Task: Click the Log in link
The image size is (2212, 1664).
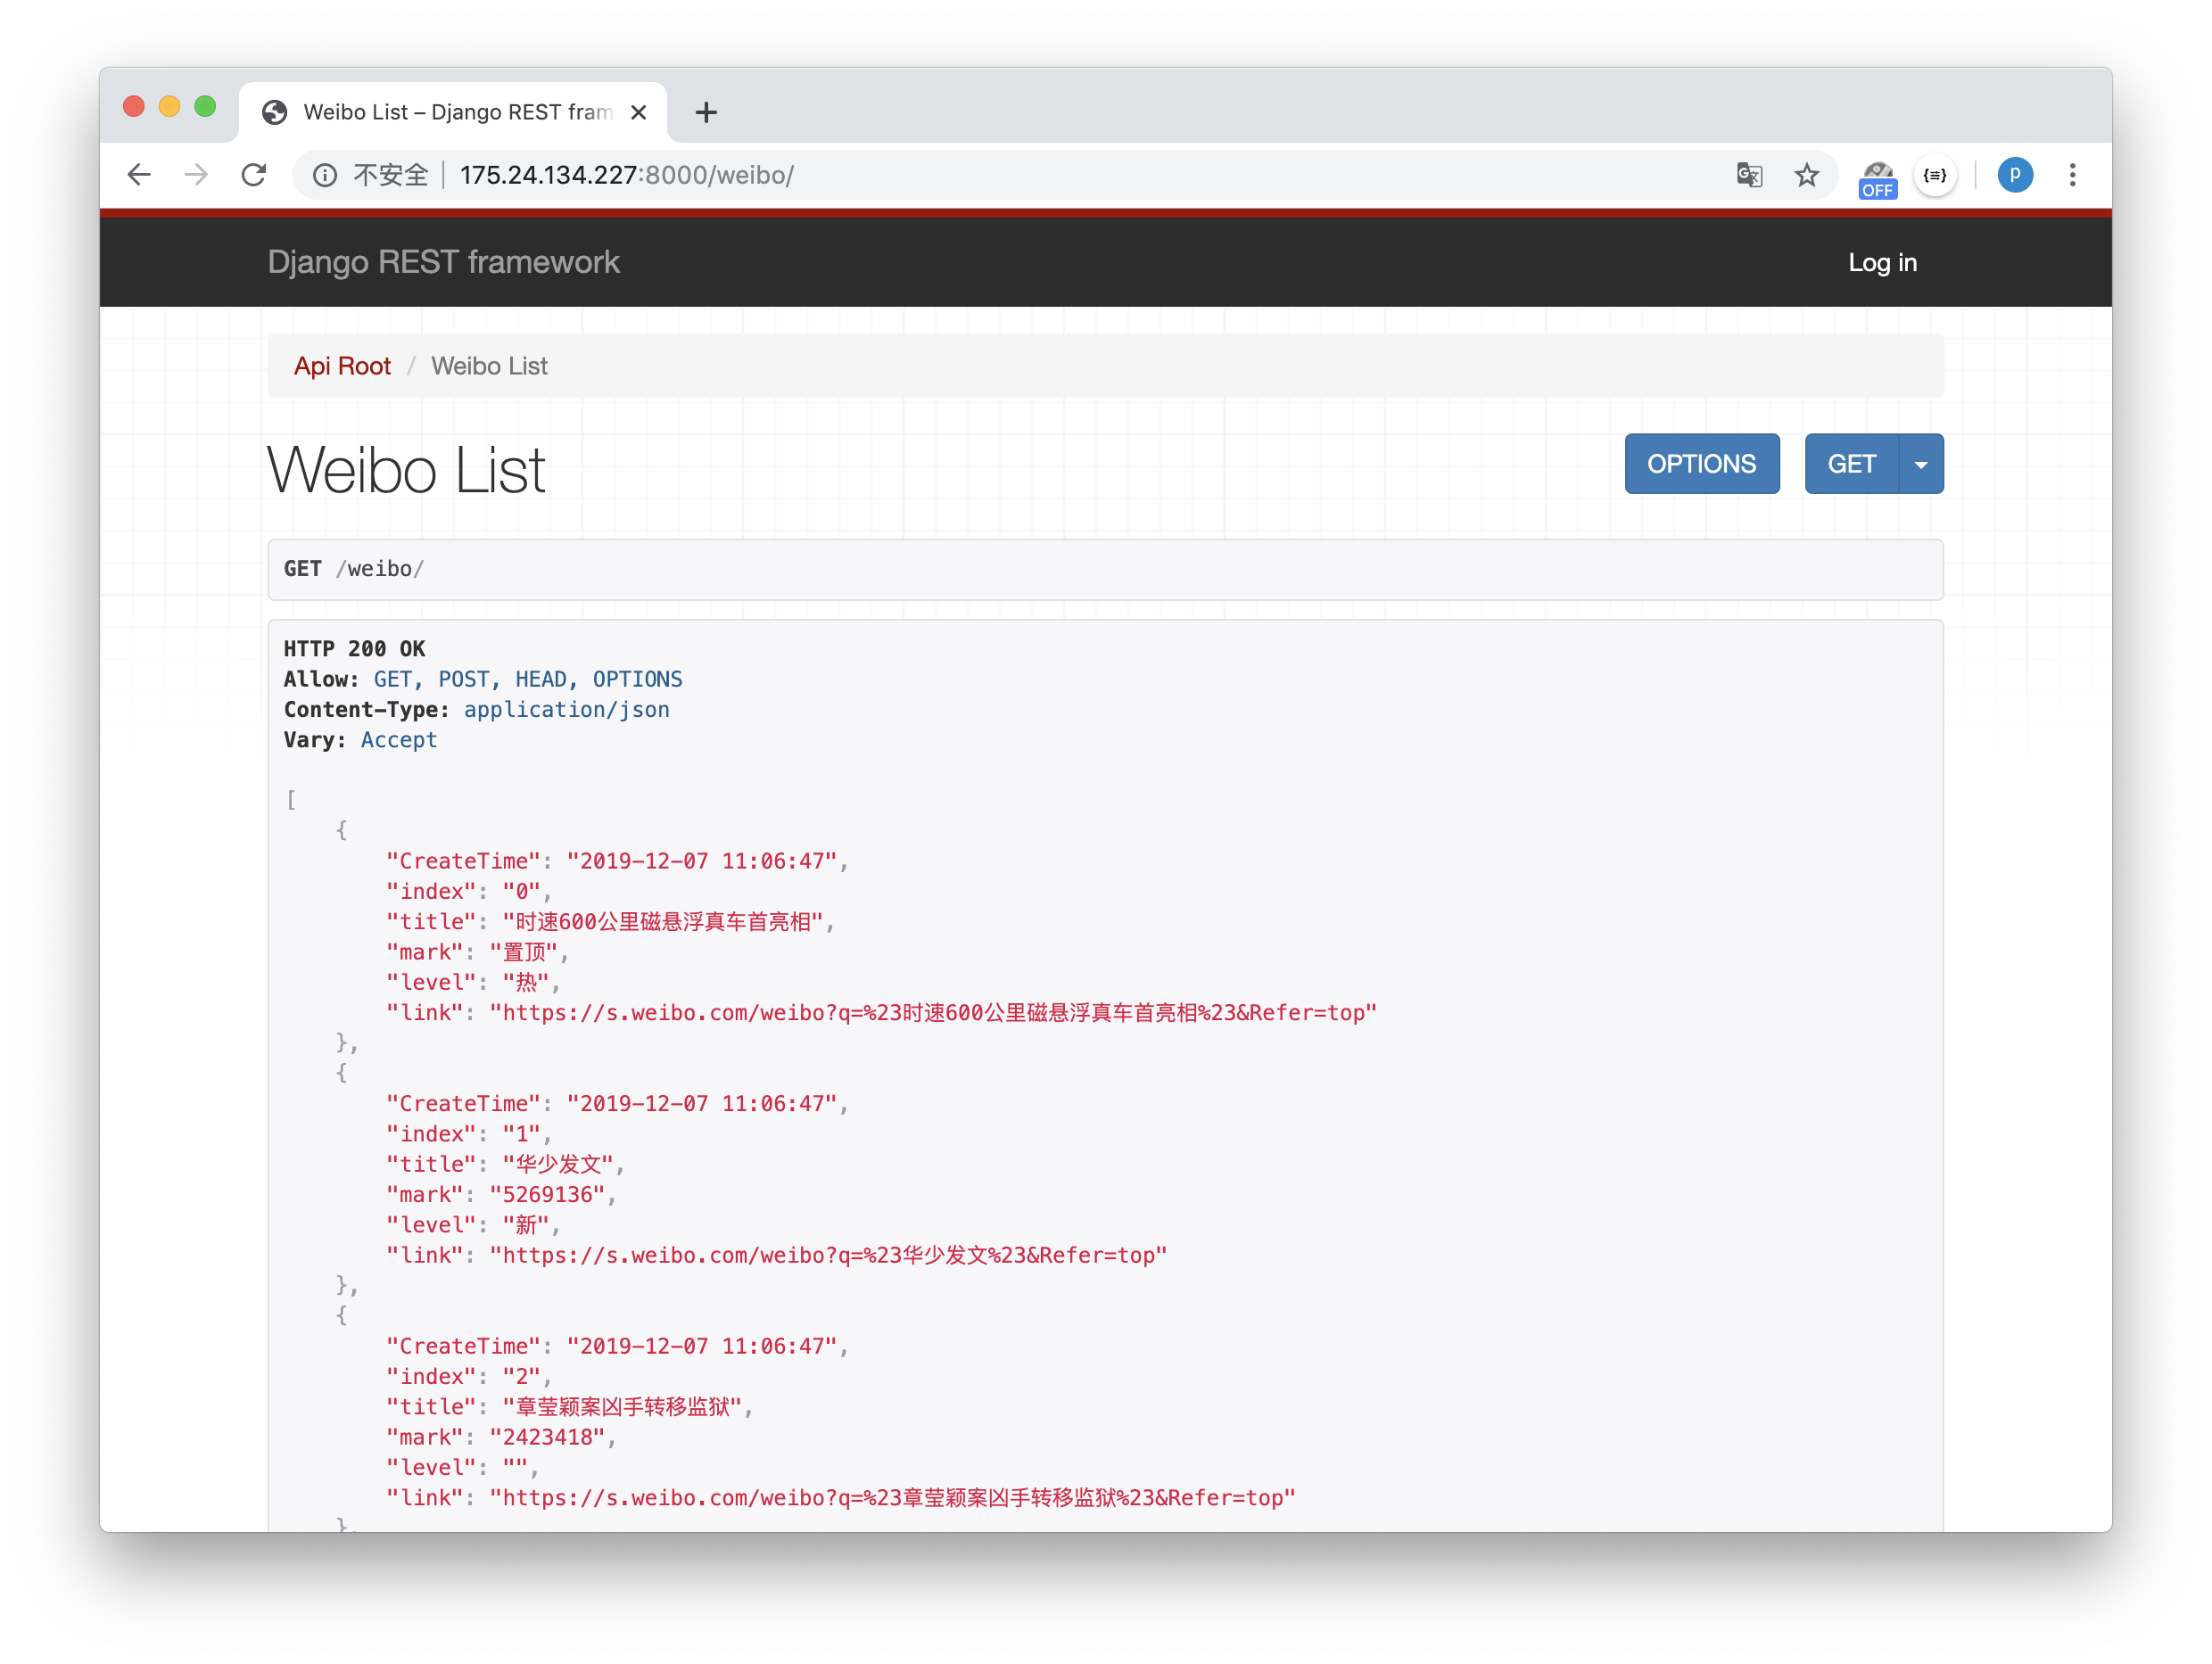Action: (x=1881, y=262)
